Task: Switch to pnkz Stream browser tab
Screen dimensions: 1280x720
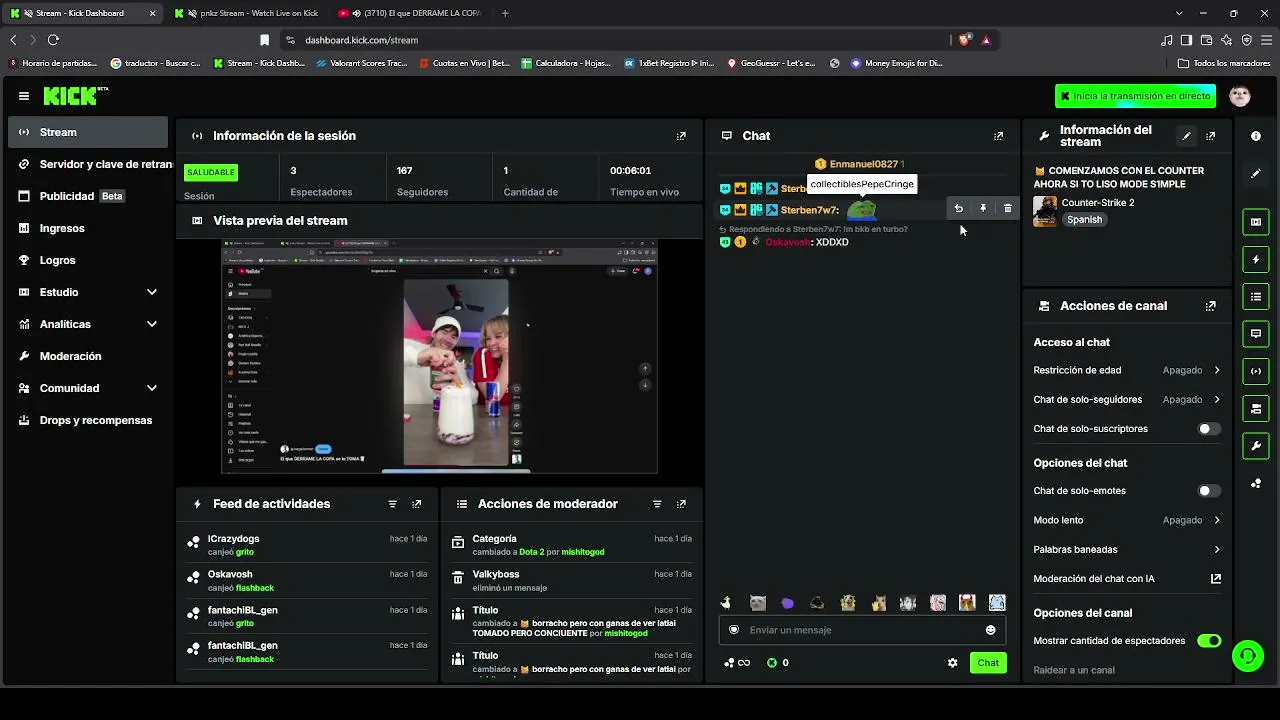Action: (247, 13)
